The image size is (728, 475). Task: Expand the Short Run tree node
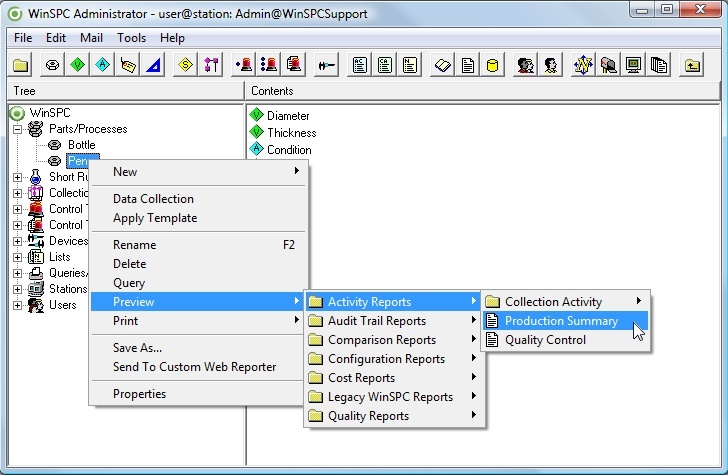point(17,177)
